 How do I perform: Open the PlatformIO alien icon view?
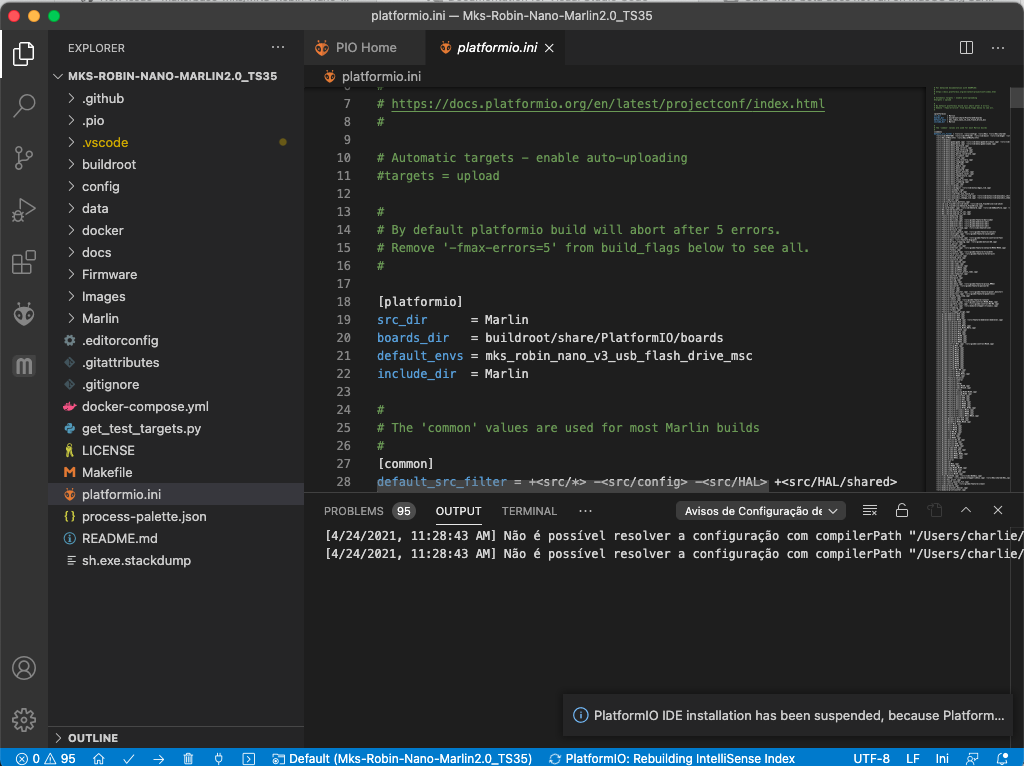pyautogui.click(x=24, y=315)
